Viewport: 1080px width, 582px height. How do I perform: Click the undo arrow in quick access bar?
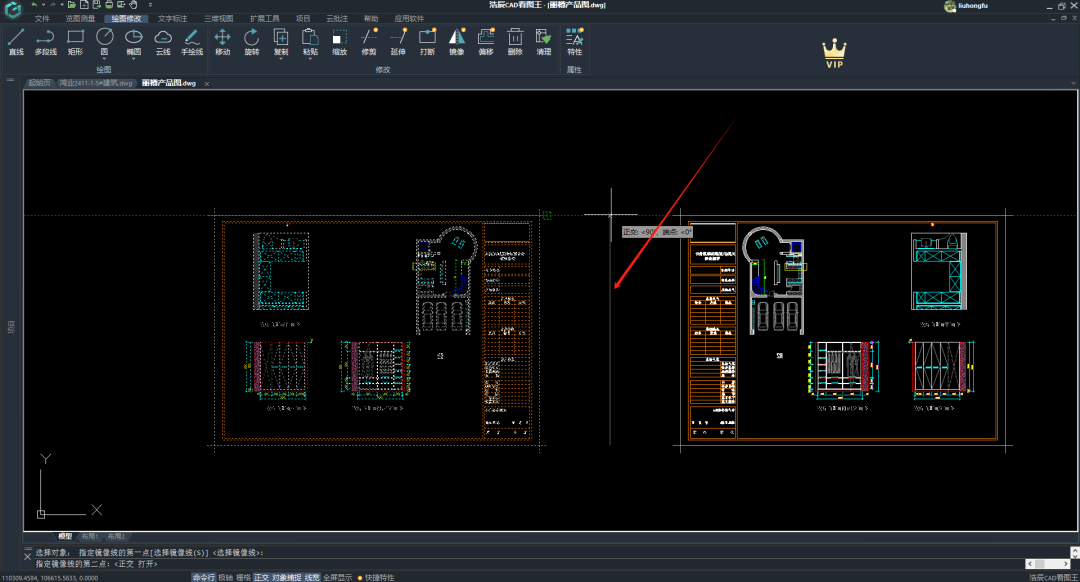(x=34, y=5)
